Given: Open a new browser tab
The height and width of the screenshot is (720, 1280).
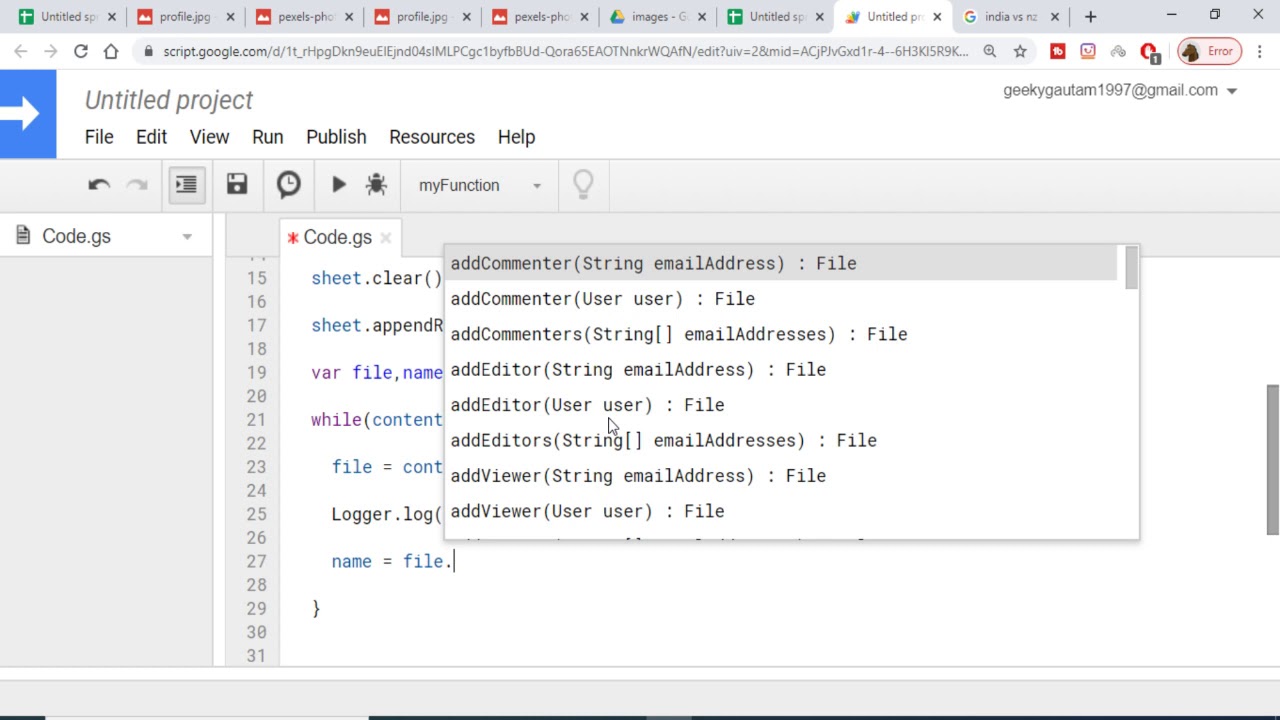Looking at the screenshot, I should 1090,17.
